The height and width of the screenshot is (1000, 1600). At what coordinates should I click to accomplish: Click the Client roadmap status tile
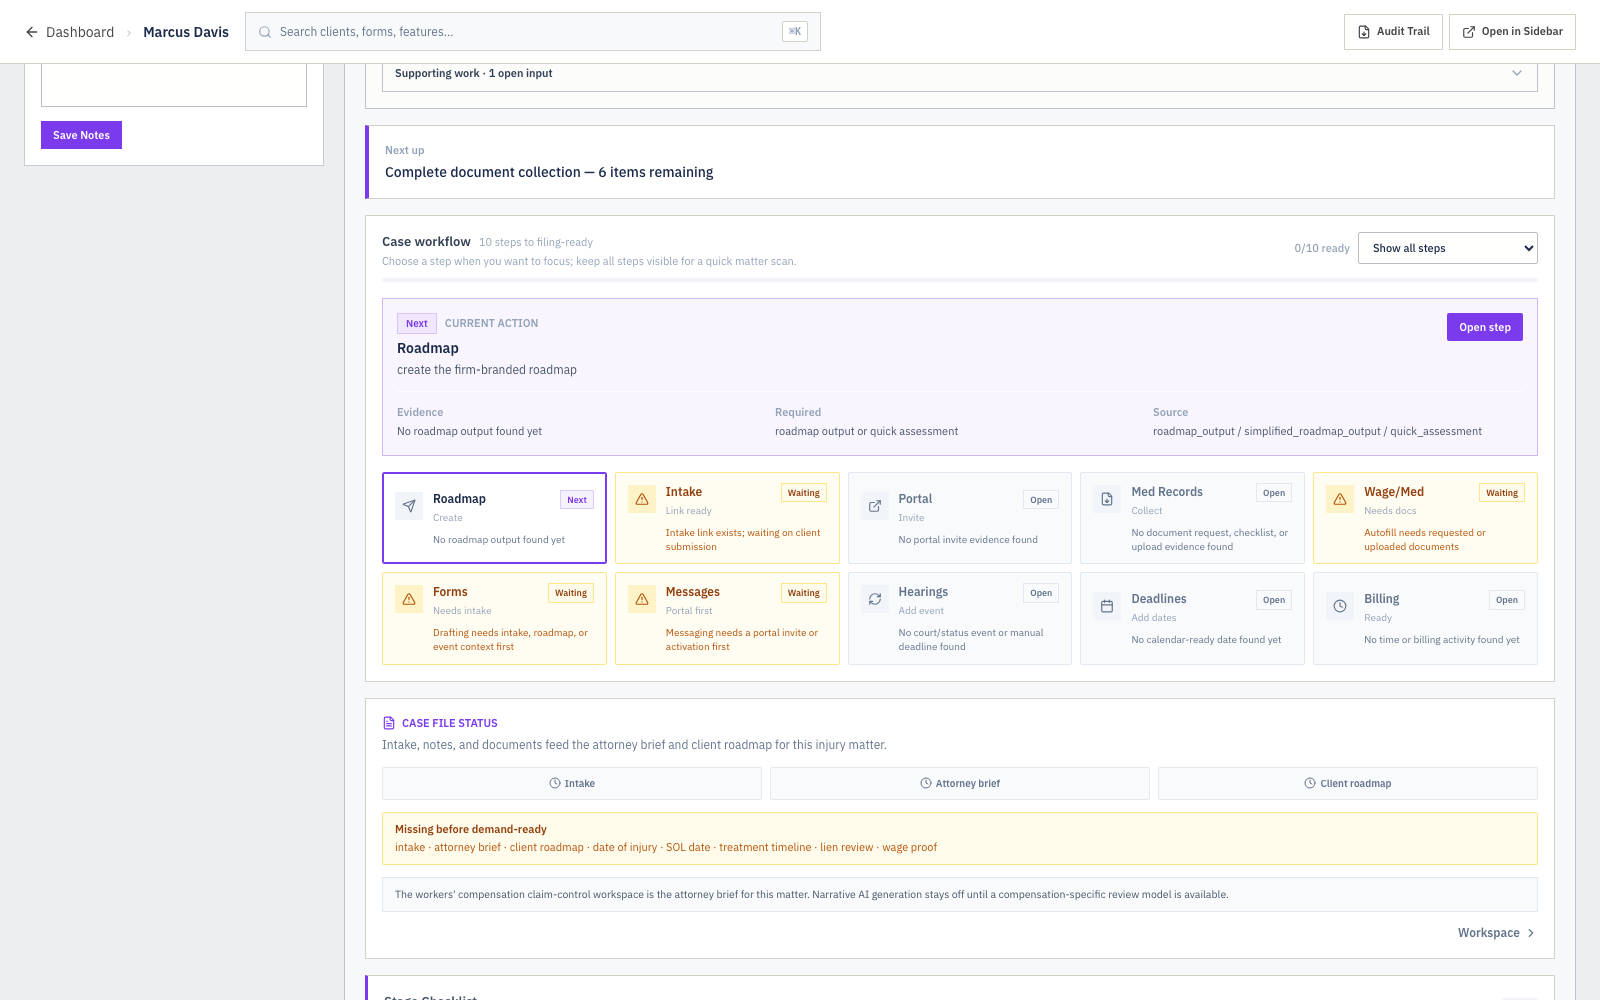[x=1348, y=783]
